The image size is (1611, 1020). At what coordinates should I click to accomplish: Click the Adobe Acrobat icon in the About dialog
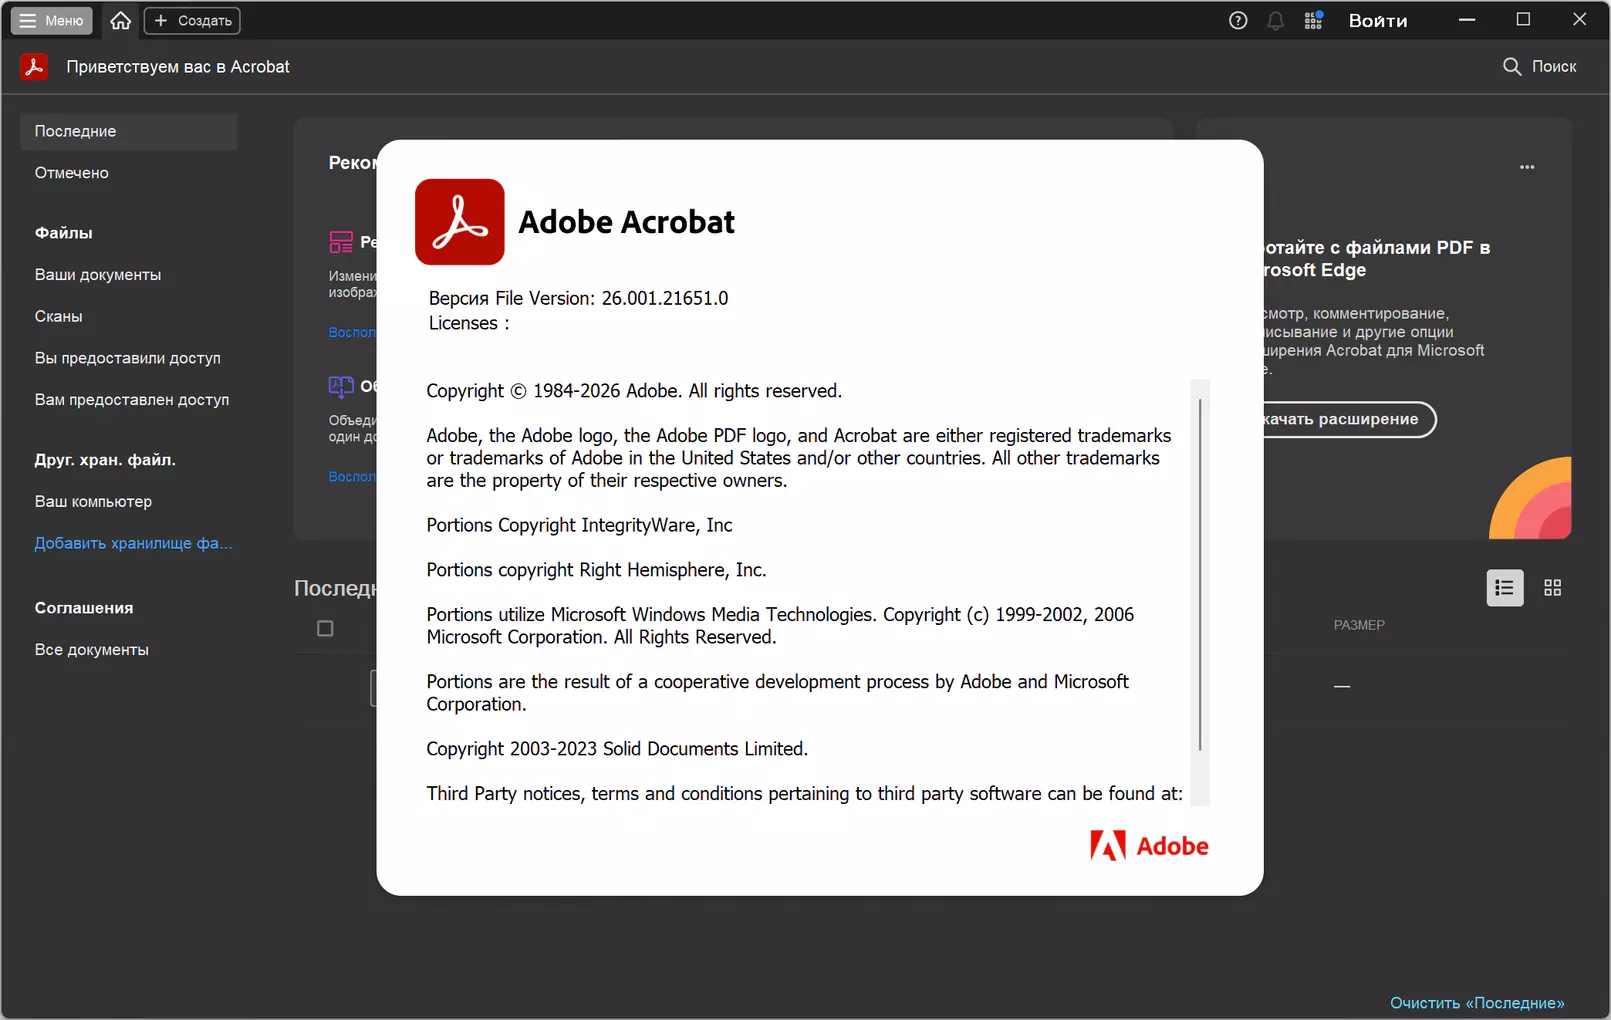pyautogui.click(x=460, y=222)
